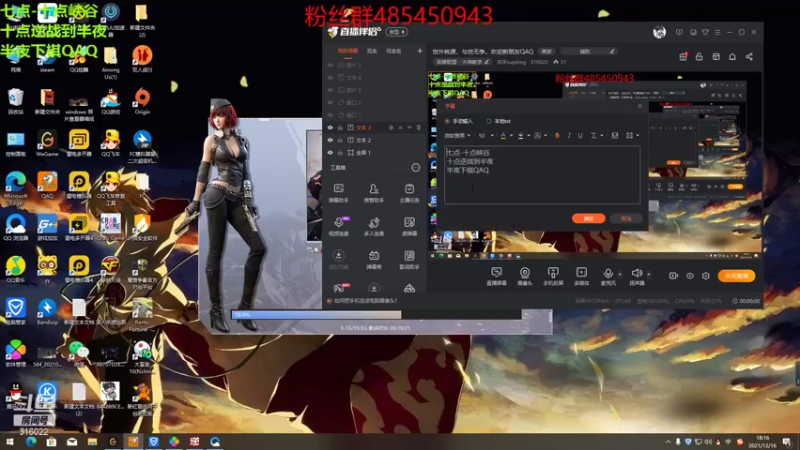Open Windows Start menu on taskbar

9,441
